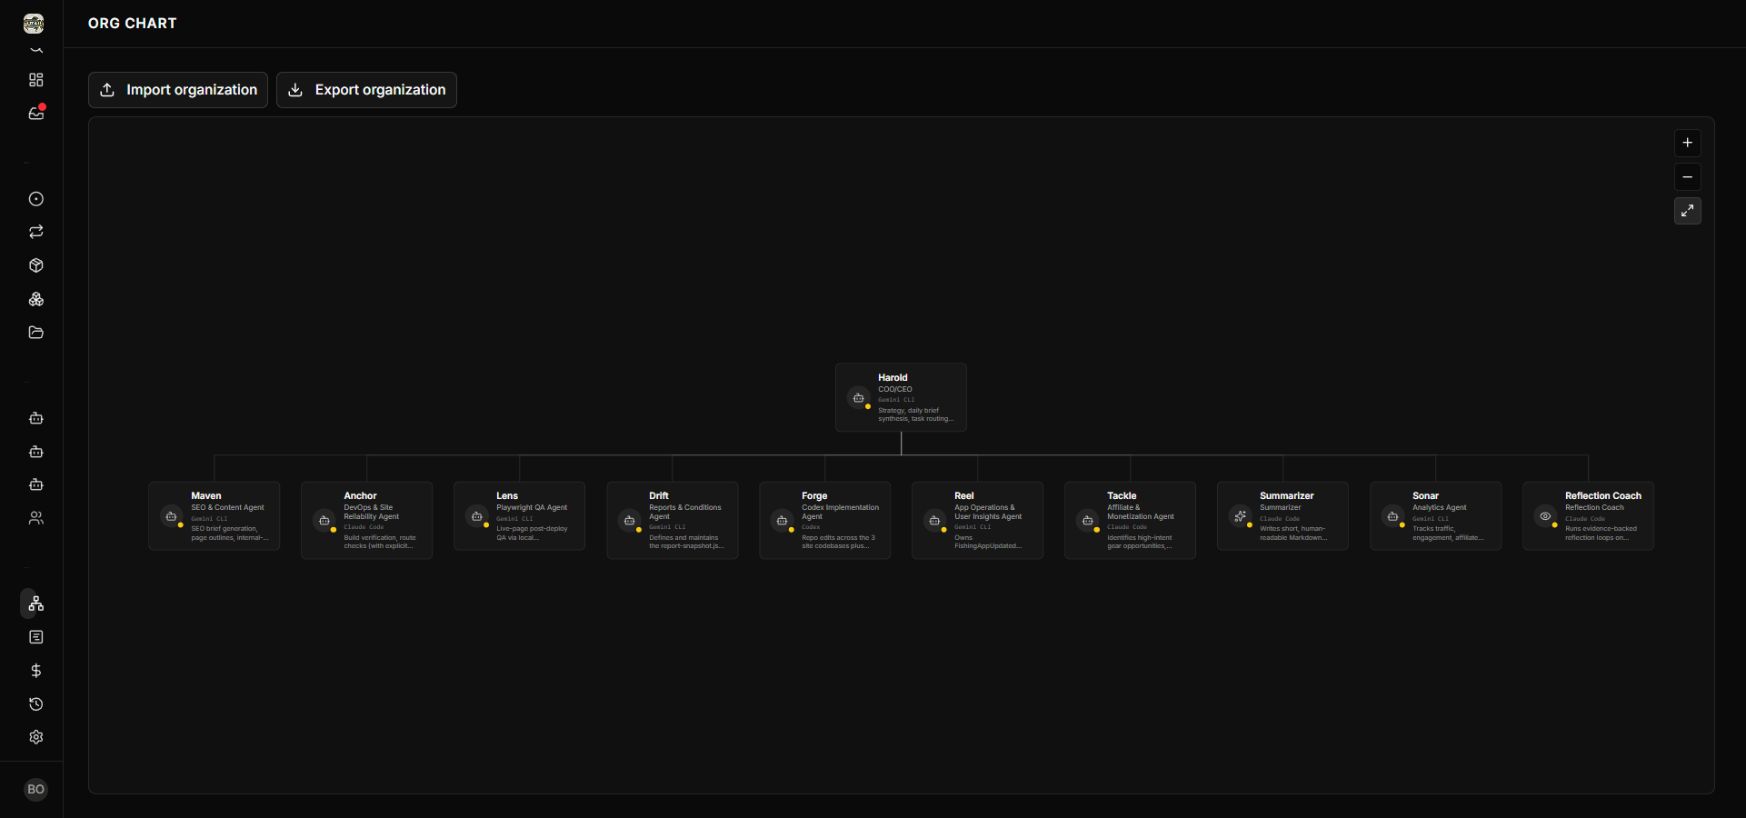Viewport: 1746px width, 818px height.
Task: Open the Forge Codex Implementation Agent card
Action: click(x=825, y=520)
